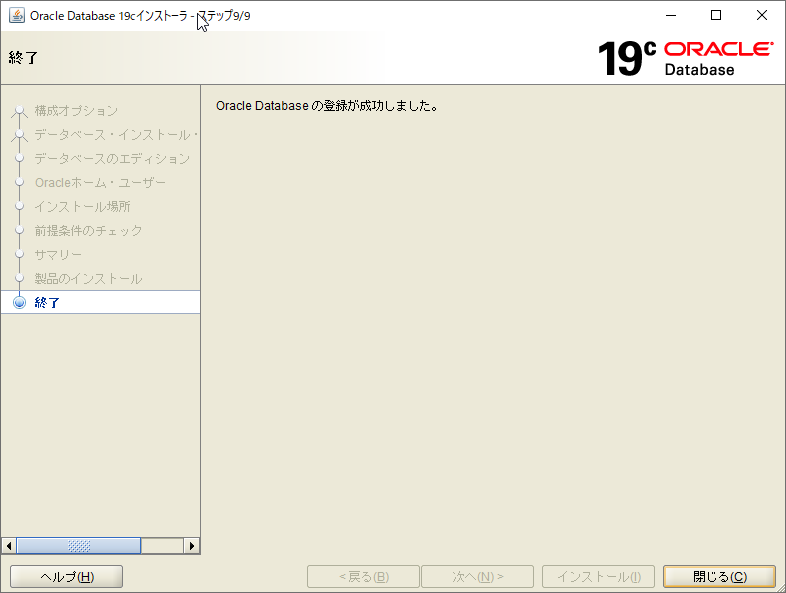The height and width of the screenshot is (593, 786).
Task: Select the サマリー step
Action: coord(58,255)
